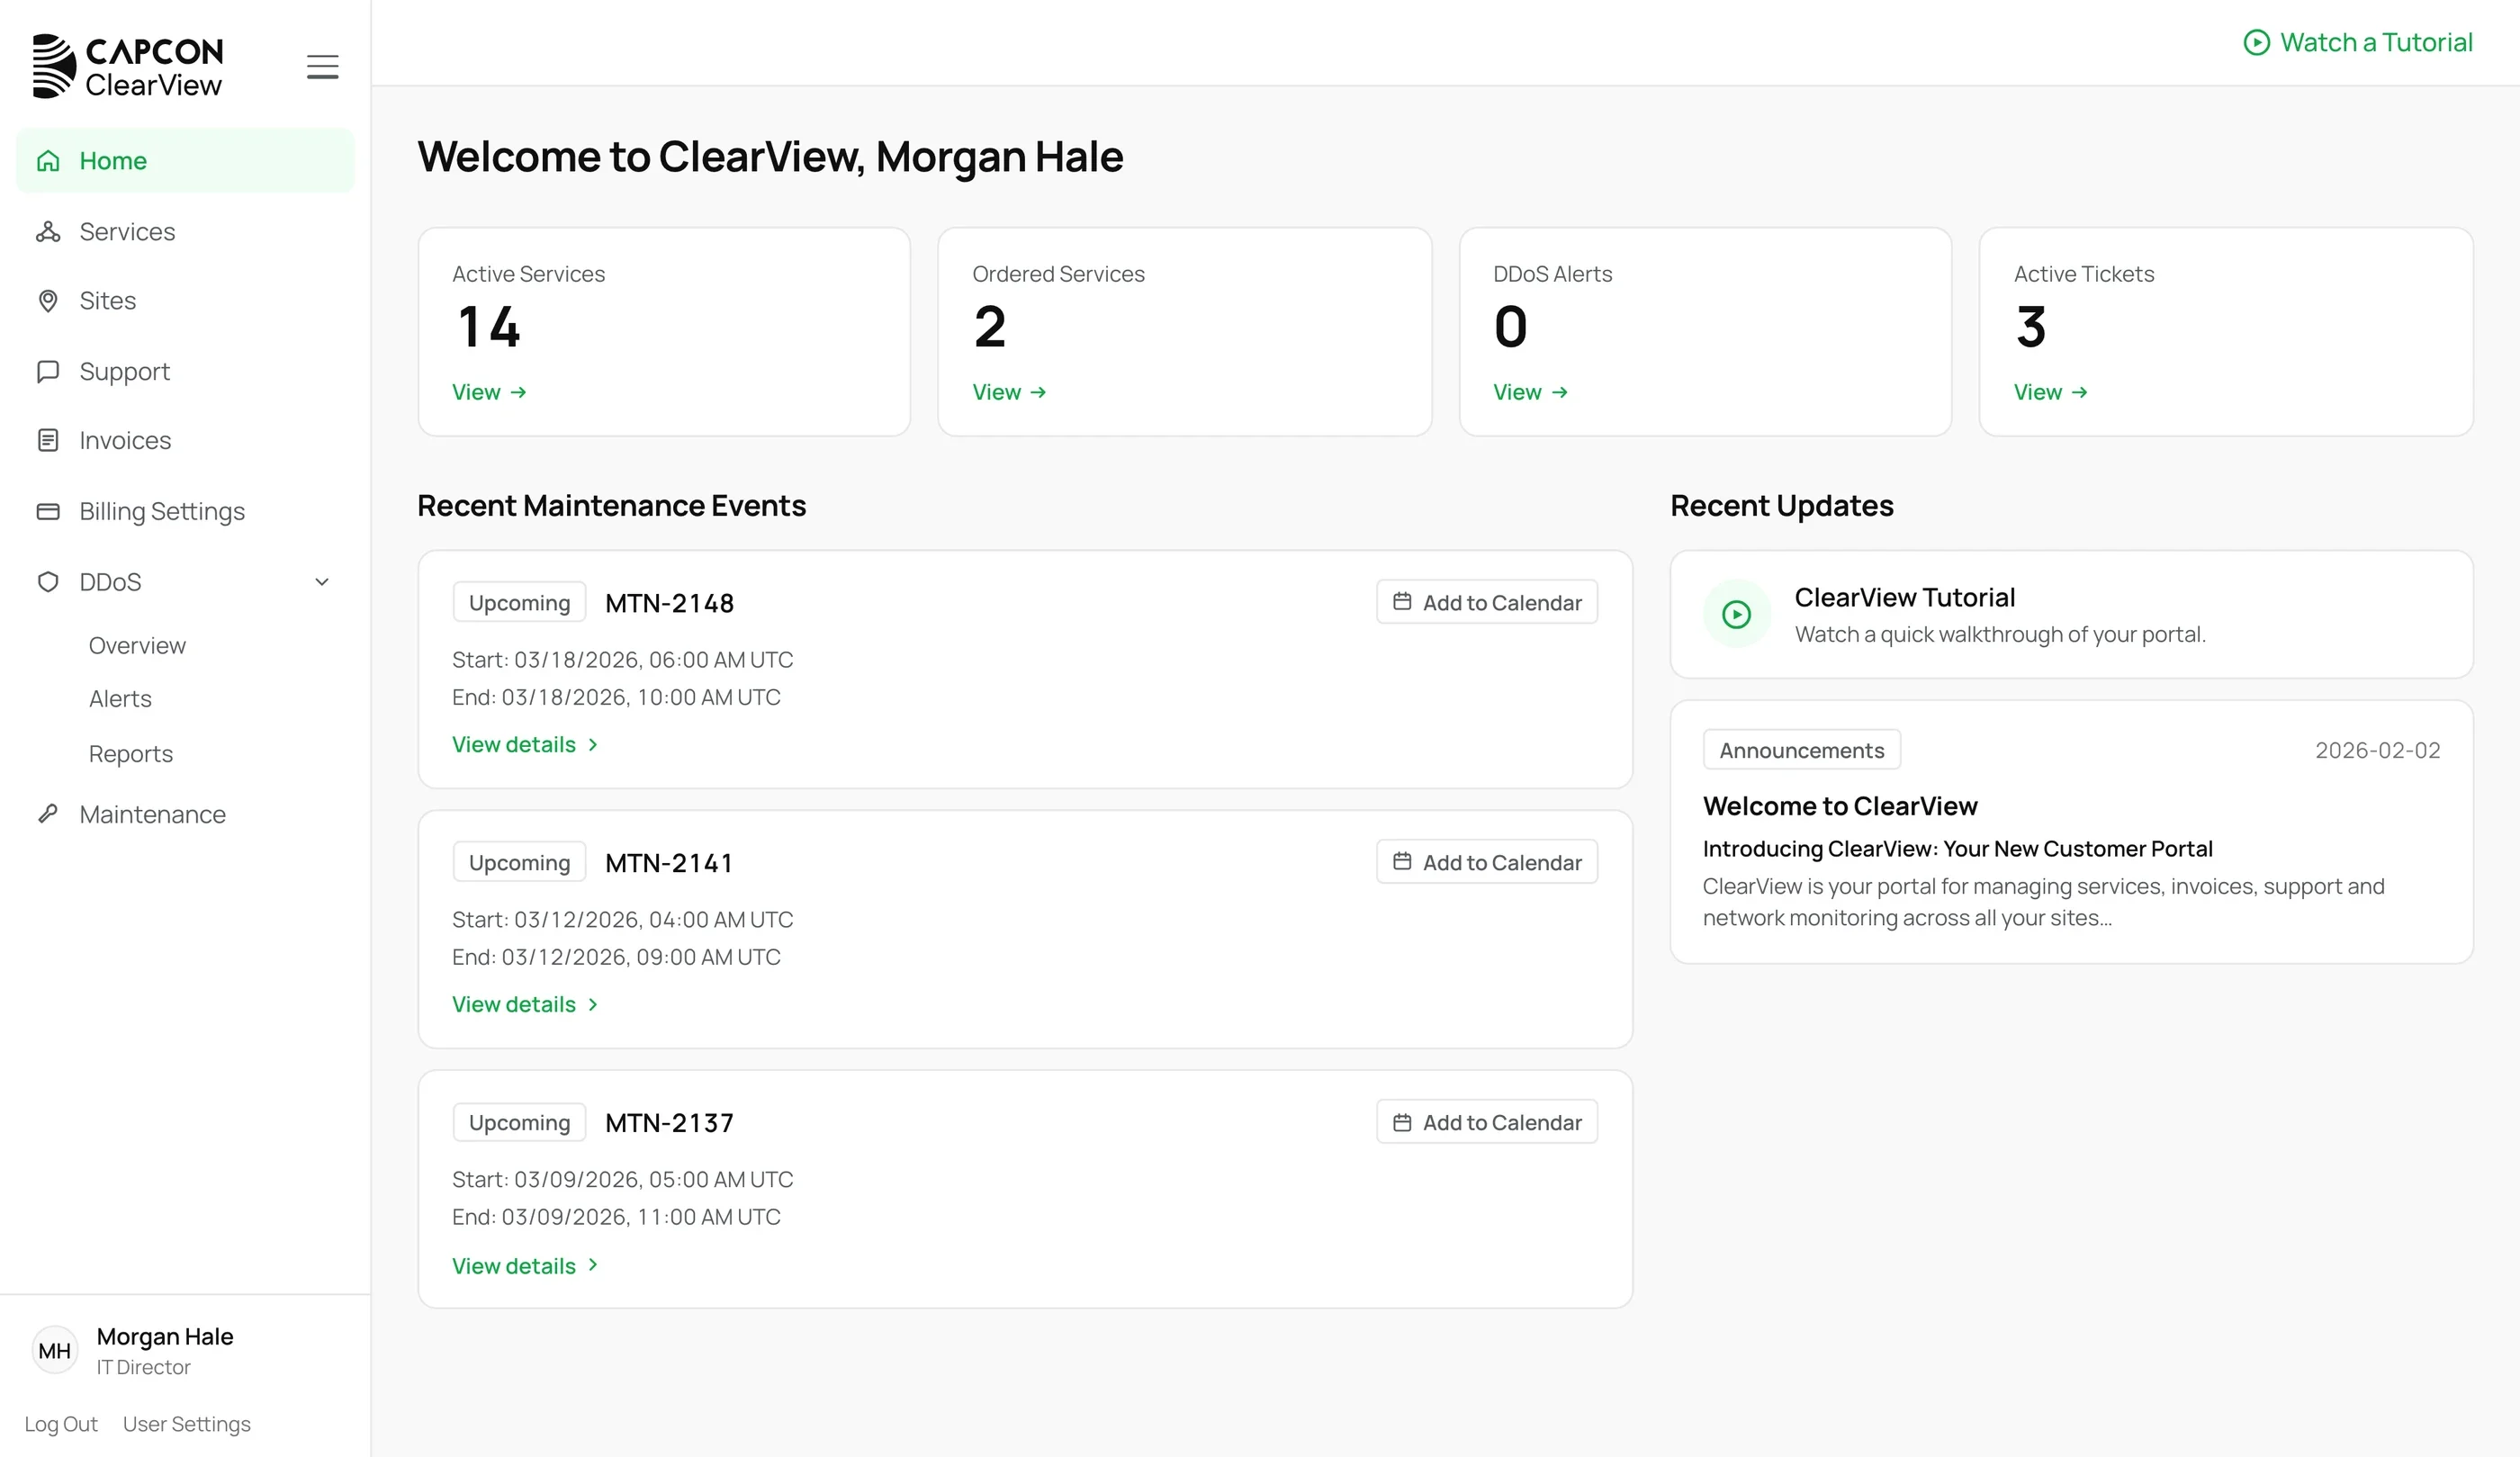Click the Invoices document icon
The height and width of the screenshot is (1457, 2520).
(x=48, y=441)
